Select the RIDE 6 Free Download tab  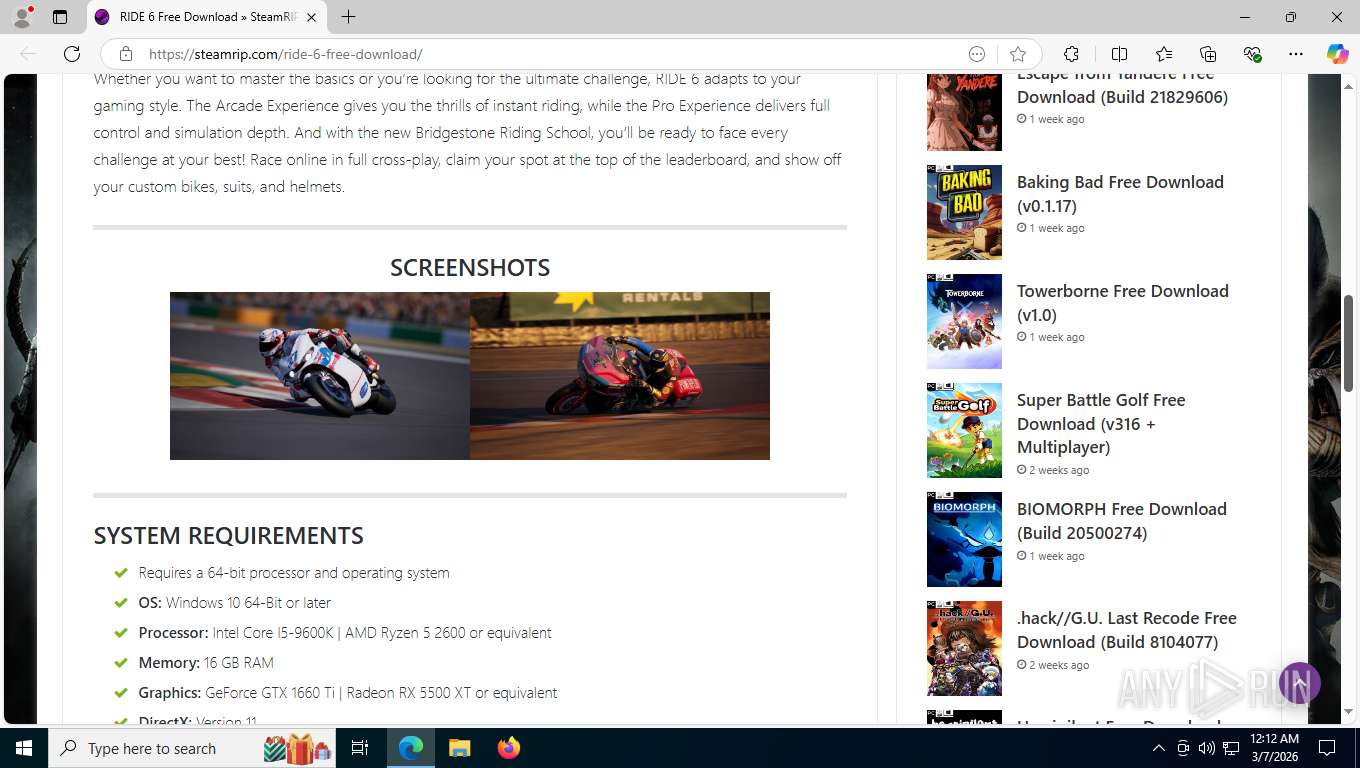click(207, 17)
